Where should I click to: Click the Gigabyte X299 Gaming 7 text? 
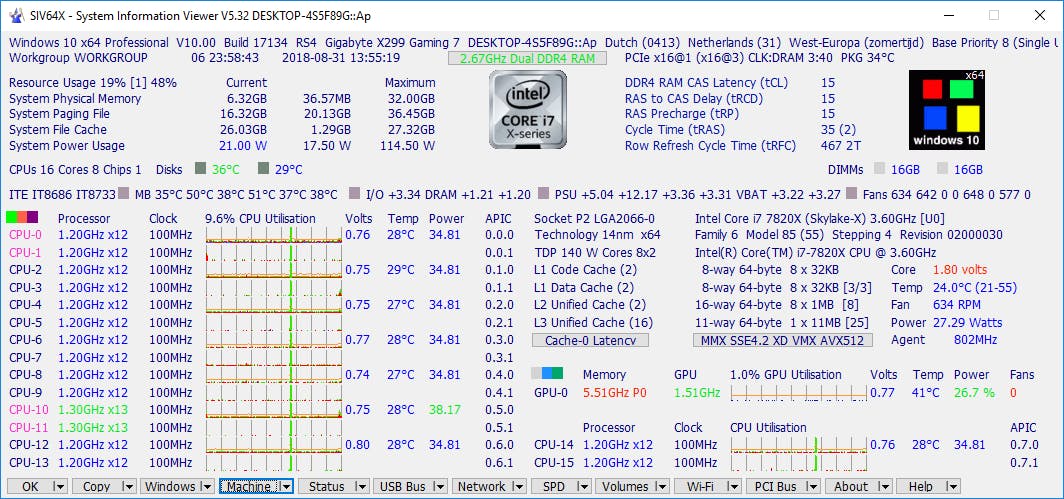tap(392, 42)
